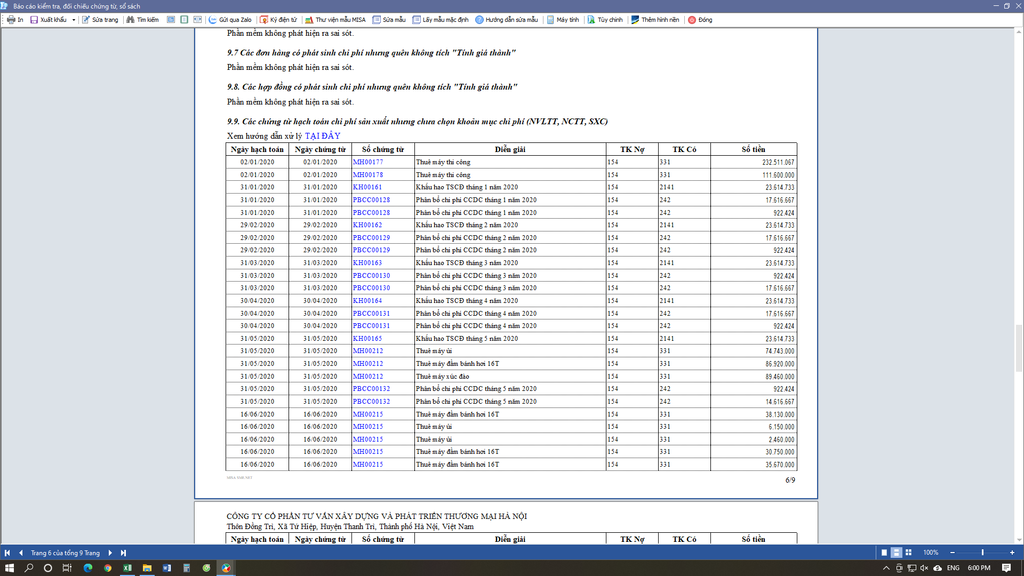
Task: Click Sửa trang page edit button
Action: tap(100, 20)
